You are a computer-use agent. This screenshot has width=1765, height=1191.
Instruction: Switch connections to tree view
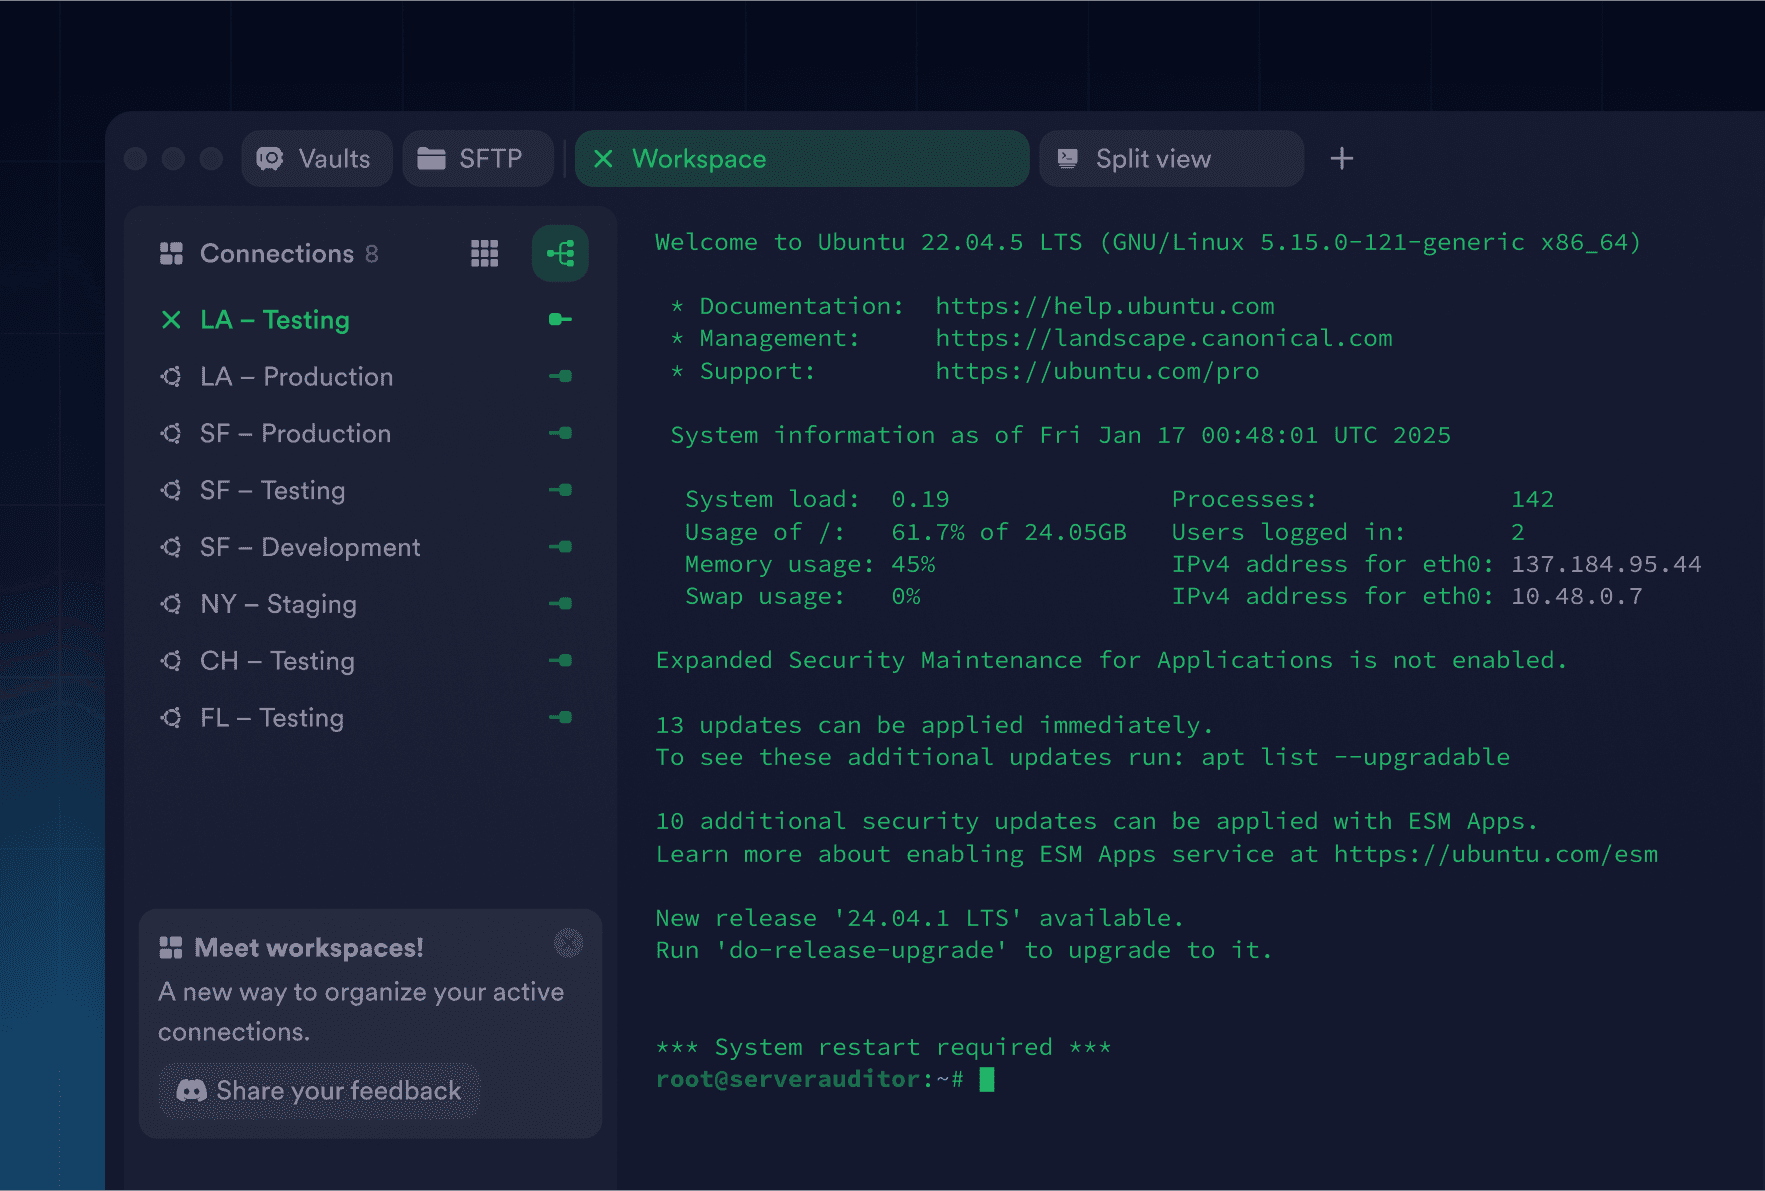coord(560,253)
